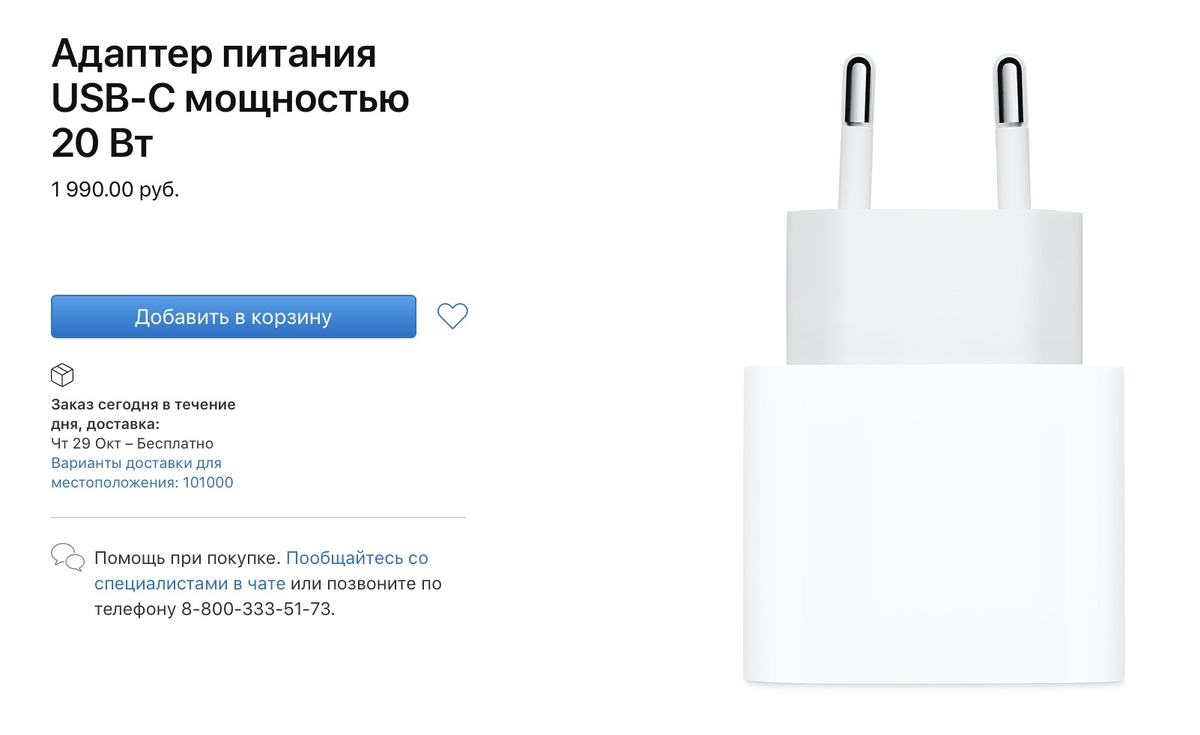Click the right plug prong of the adapter
The height and width of the screenshot is (735, 1200).
point(1014,133)
